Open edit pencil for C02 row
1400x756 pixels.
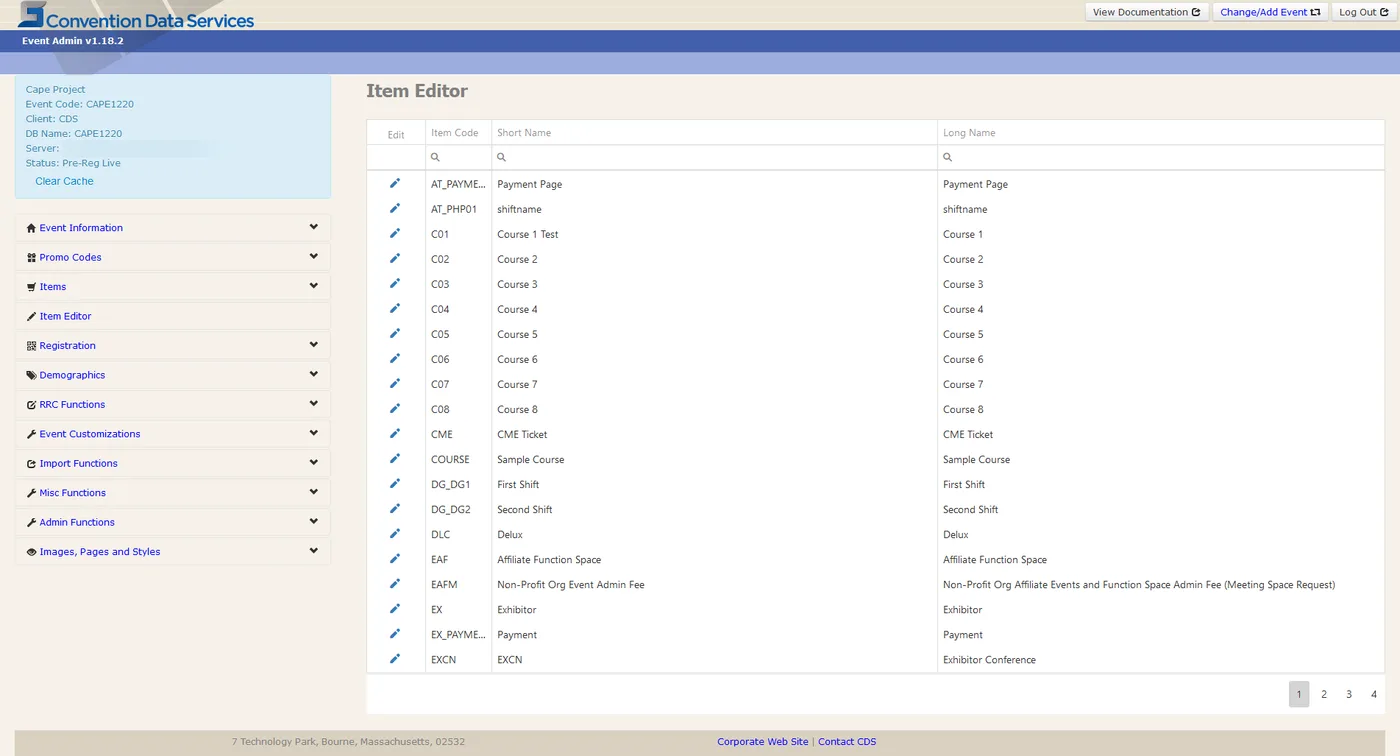pos(395,258)
